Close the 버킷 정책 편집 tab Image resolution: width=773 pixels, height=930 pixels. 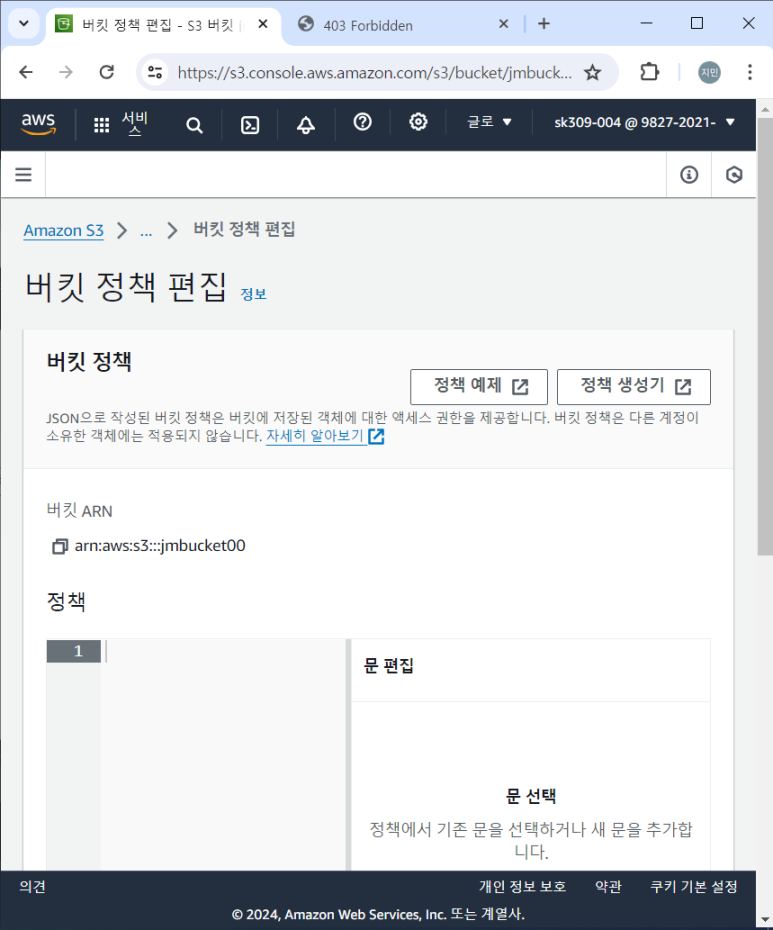pyautogui.click(x=263, y=24)
